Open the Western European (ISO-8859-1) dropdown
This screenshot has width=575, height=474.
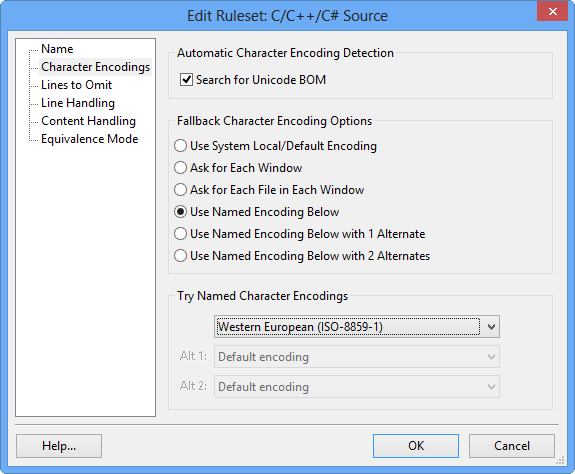point(356,327)
